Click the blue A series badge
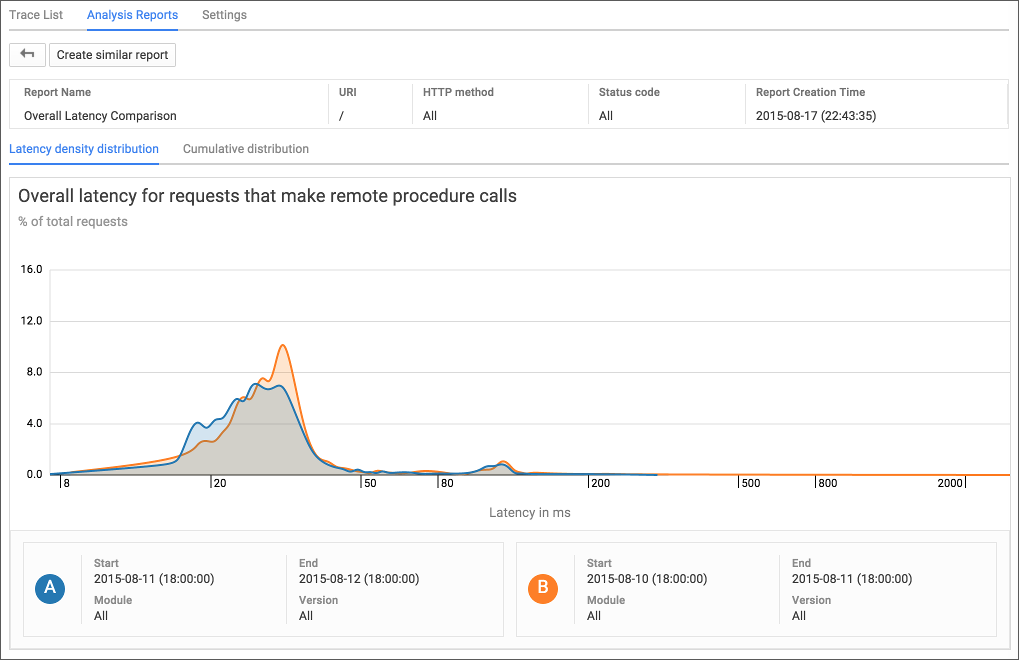 pos(48,588)
